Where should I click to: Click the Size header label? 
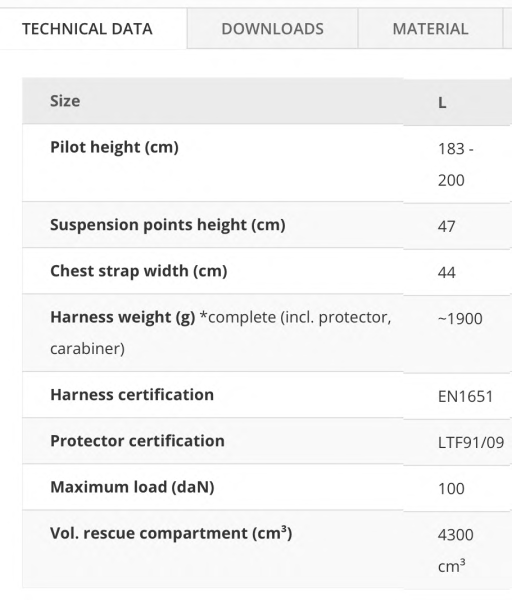tap(65, 101)
